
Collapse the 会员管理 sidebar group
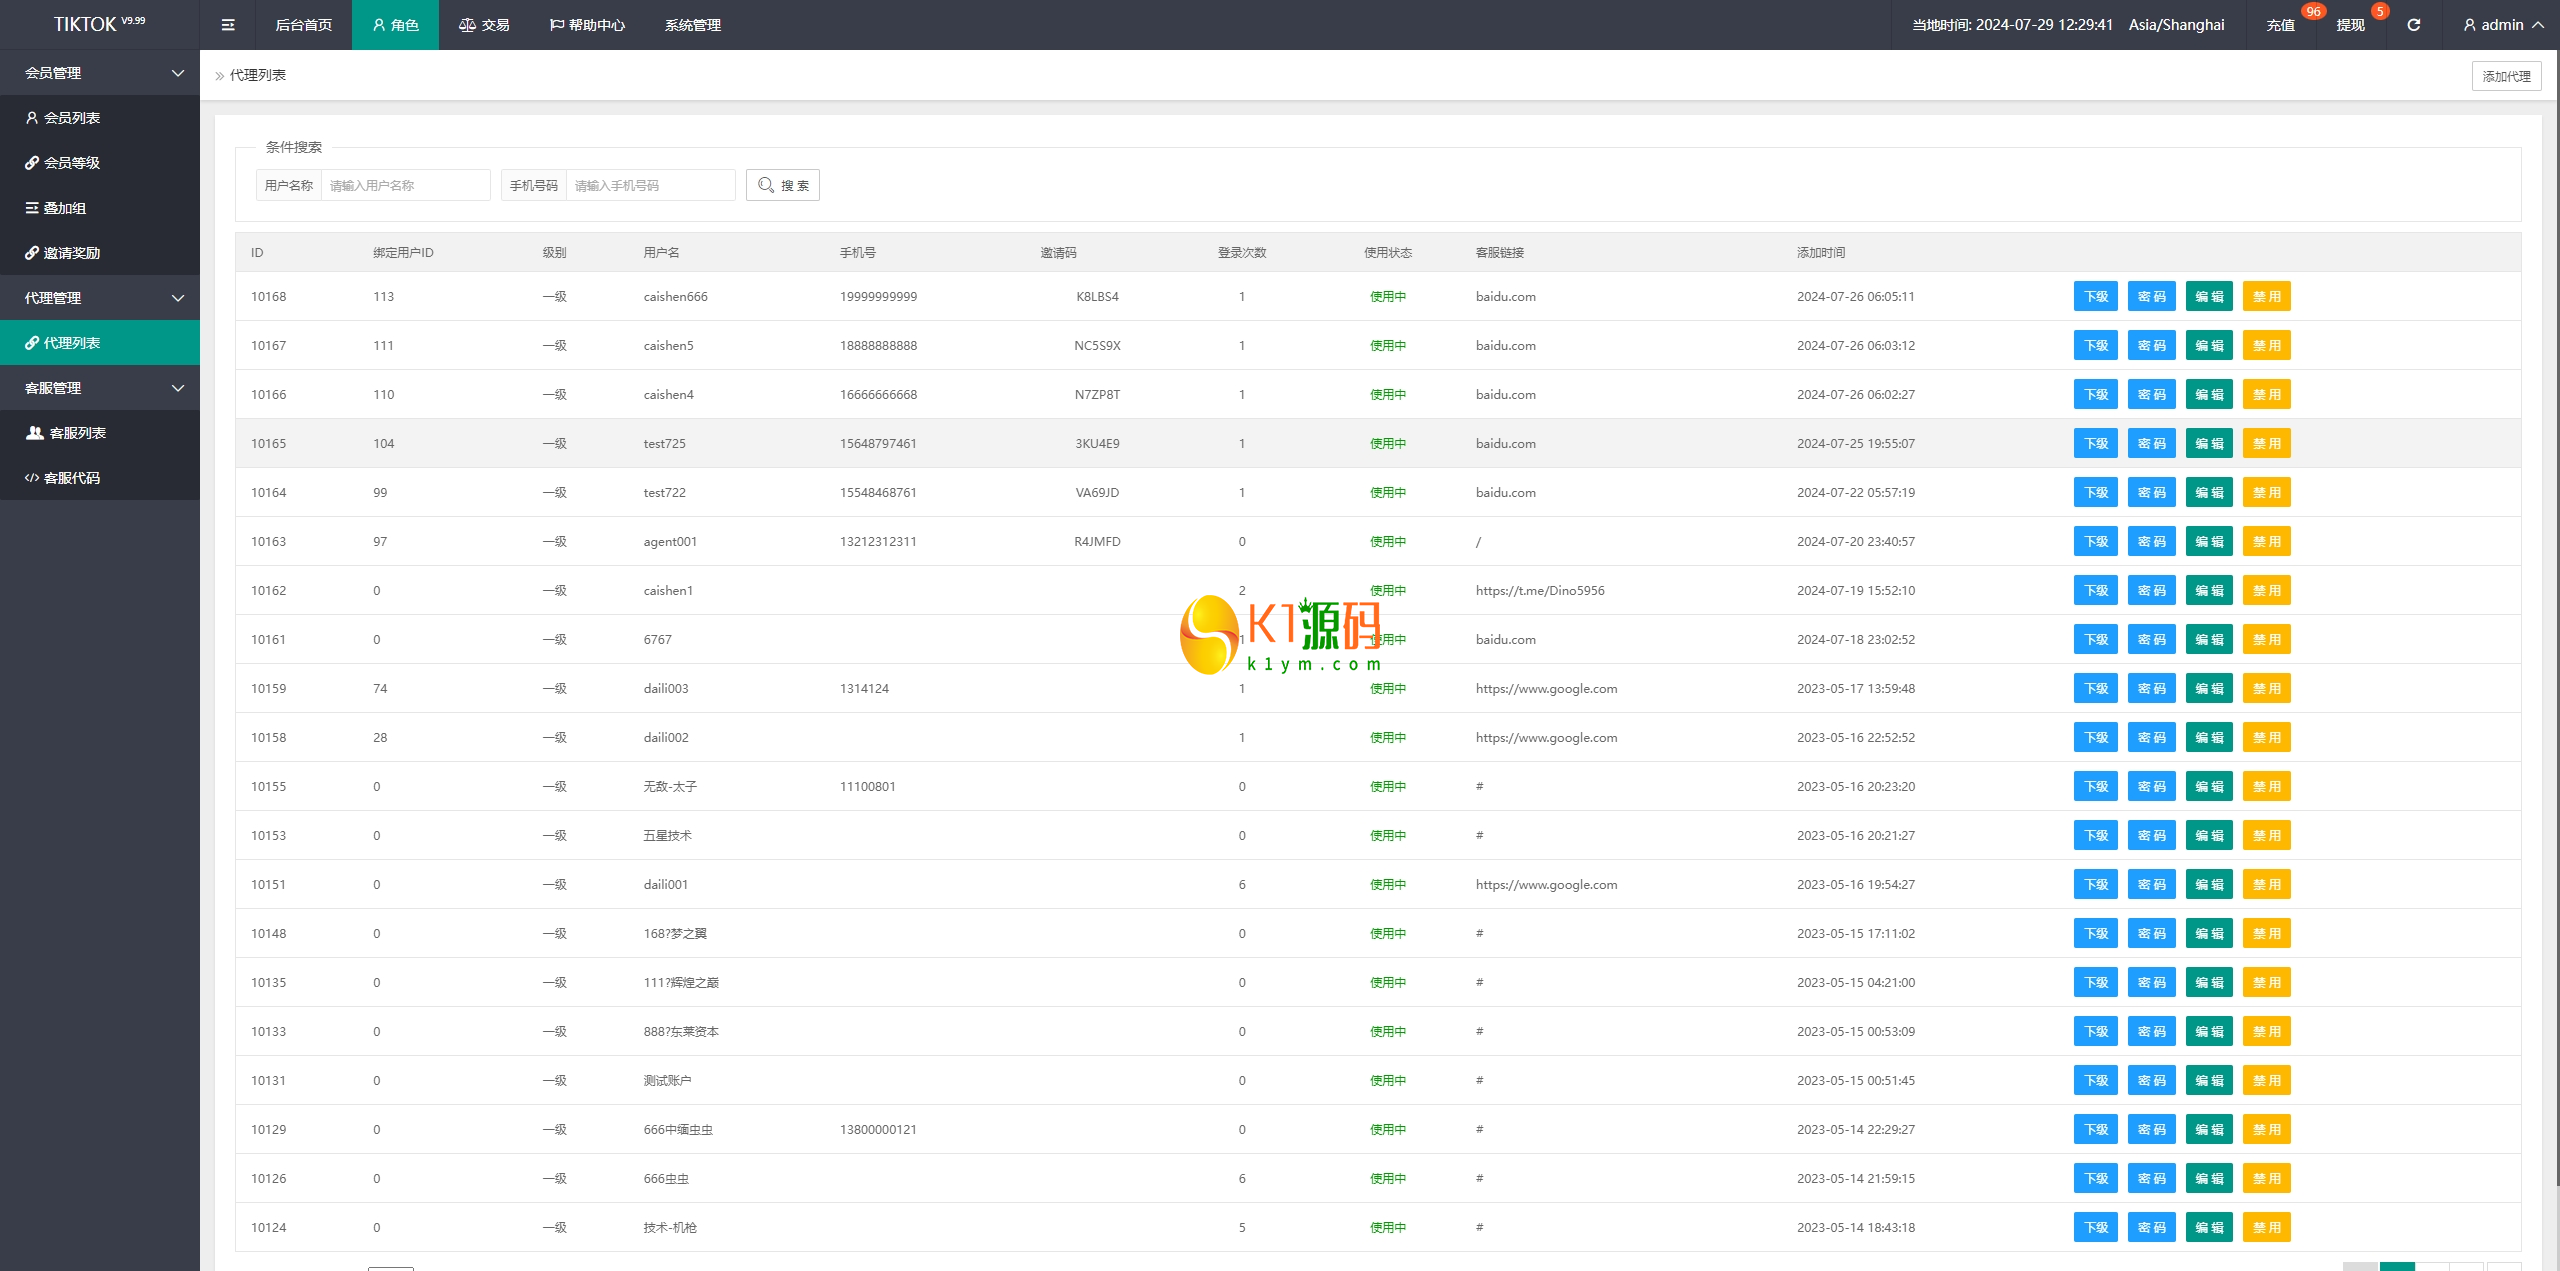pos(100,73)
